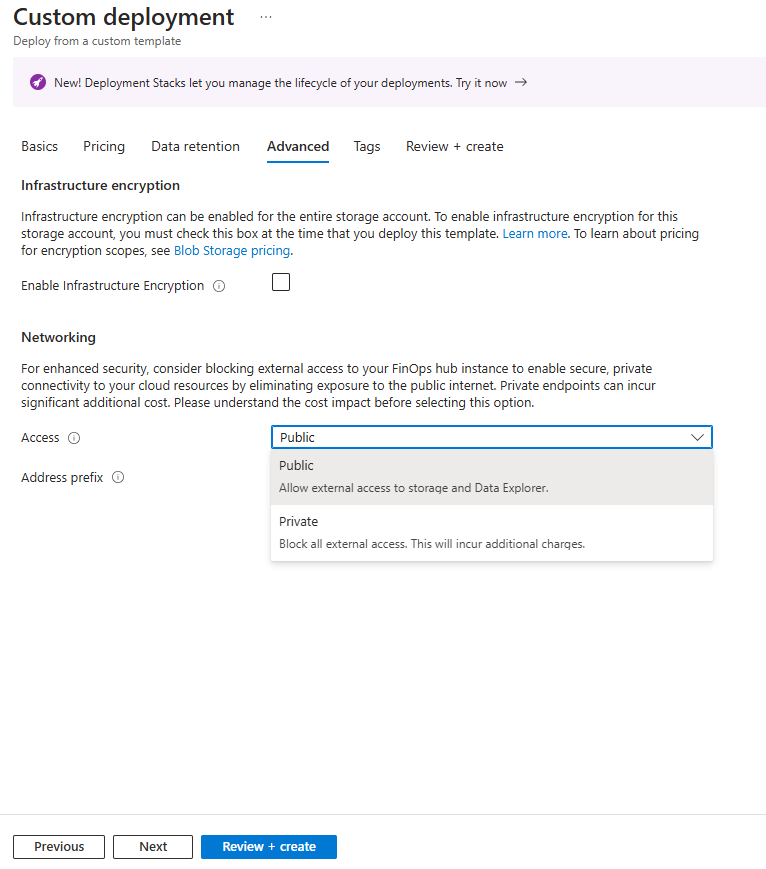Click the info icon beside Enable Infrastructure Encryption
The image size is (766, 869).
[x=219, y=286]
